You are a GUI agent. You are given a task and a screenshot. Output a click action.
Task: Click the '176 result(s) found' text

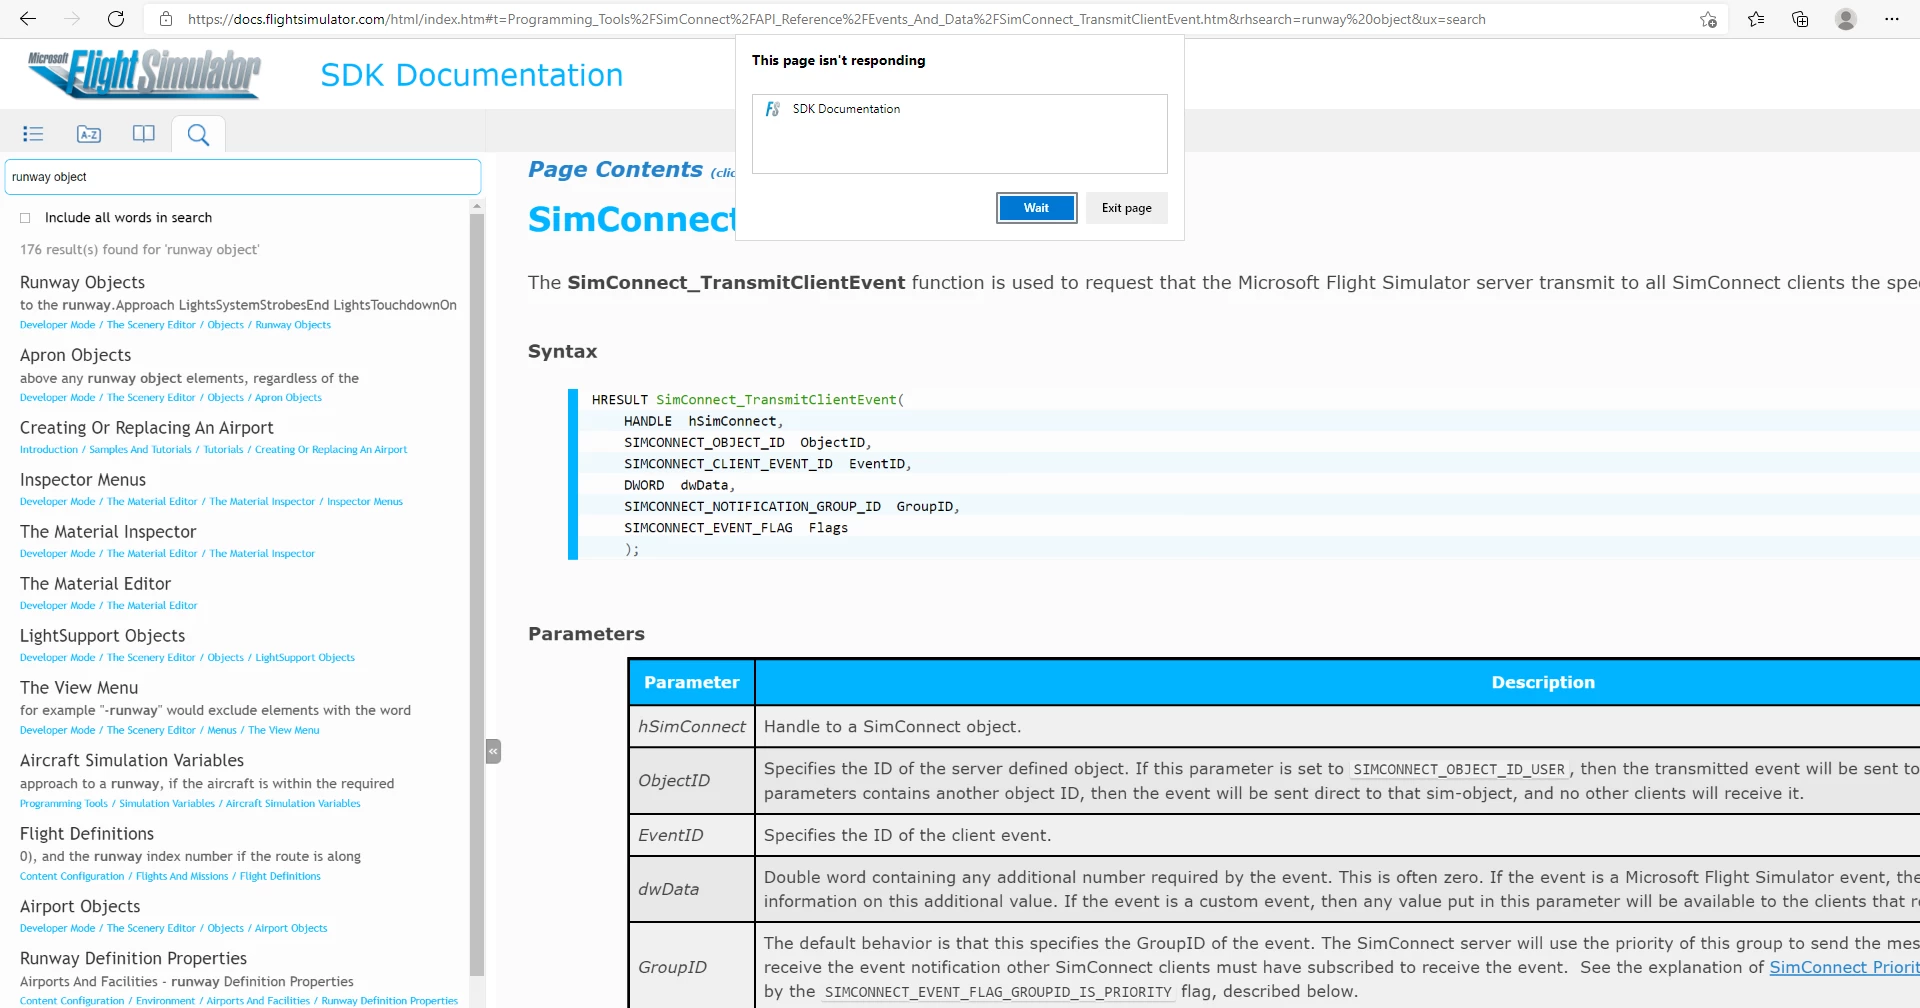coord(139,250)
